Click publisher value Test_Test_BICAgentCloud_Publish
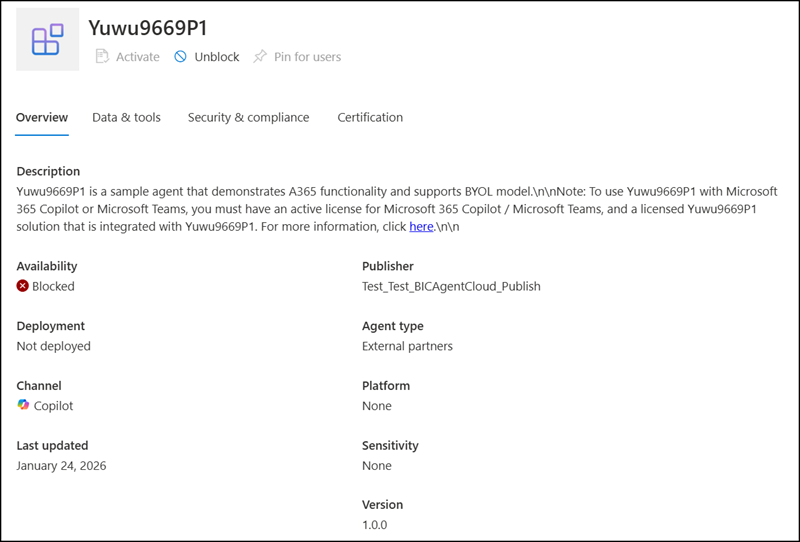 (451, 286)
